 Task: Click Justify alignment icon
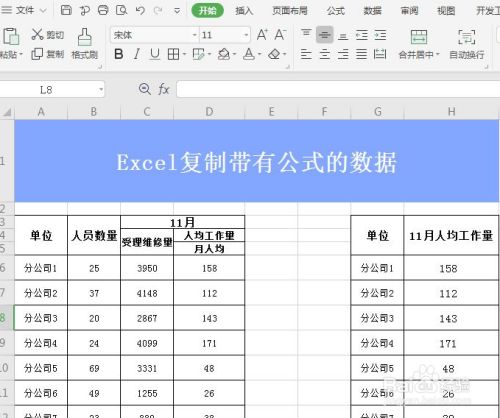point(361,54)
